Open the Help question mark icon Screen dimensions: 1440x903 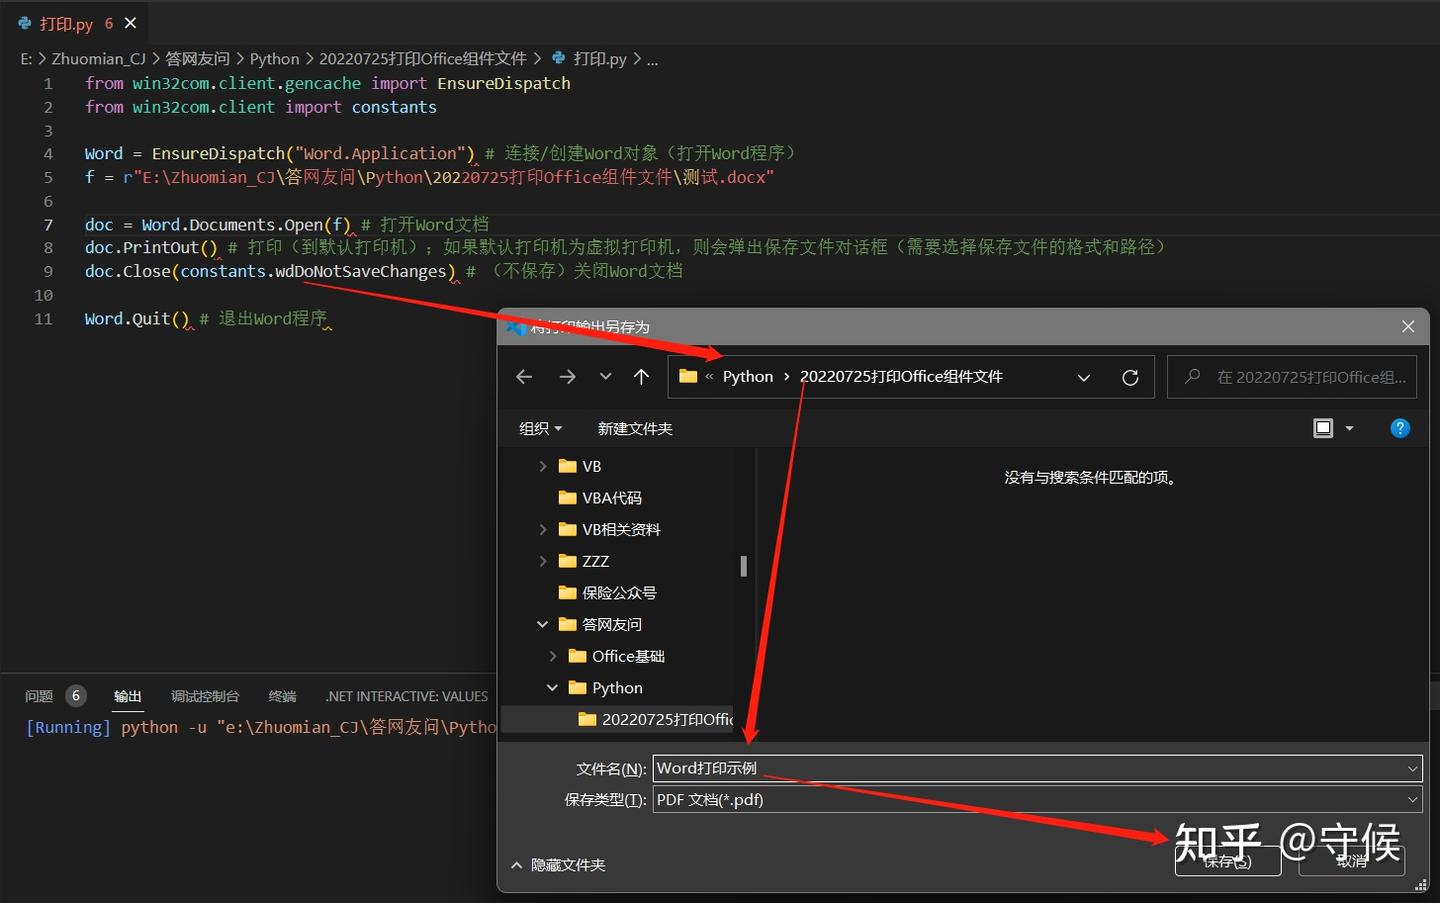(x=1399, y=427)
